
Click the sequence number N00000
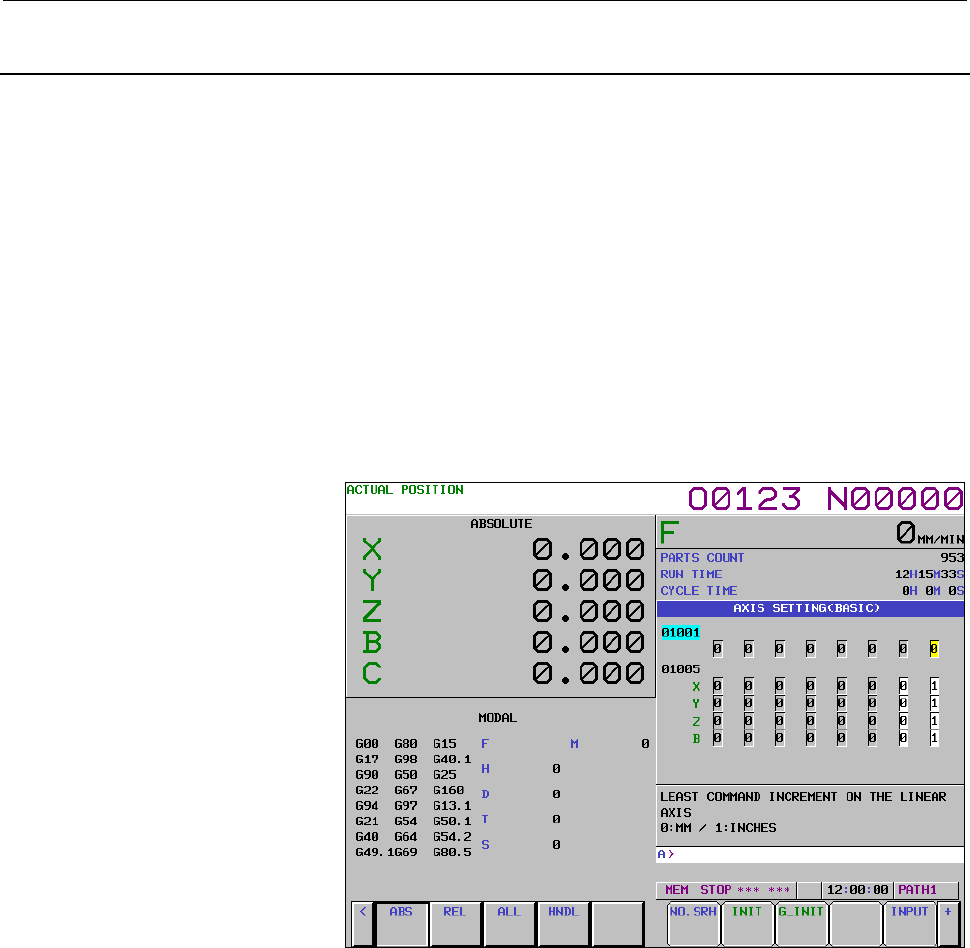pos(895,499)
